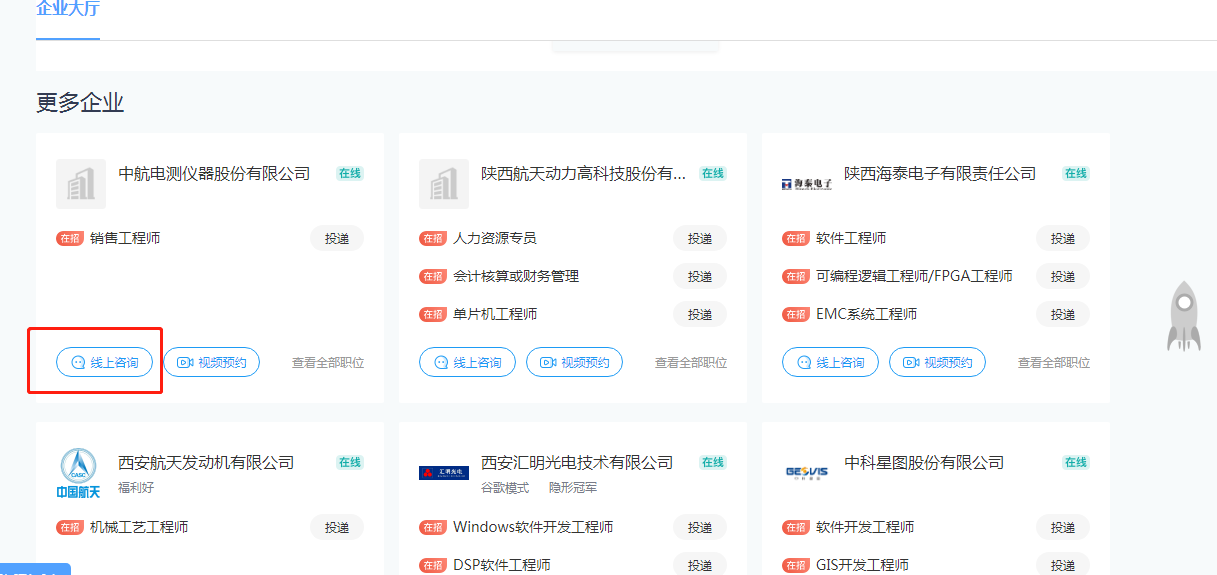Viewport: 1217px width, 575px height.
Task: Open 视频预约 for 中航电测仪器
Action: 212,362
